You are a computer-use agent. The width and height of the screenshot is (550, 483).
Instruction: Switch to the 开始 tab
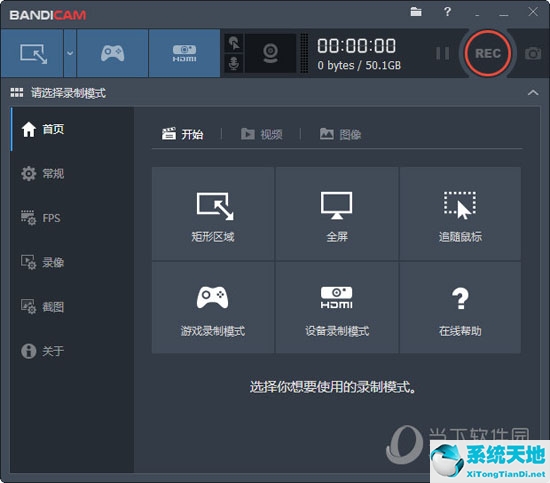(182, 134)
